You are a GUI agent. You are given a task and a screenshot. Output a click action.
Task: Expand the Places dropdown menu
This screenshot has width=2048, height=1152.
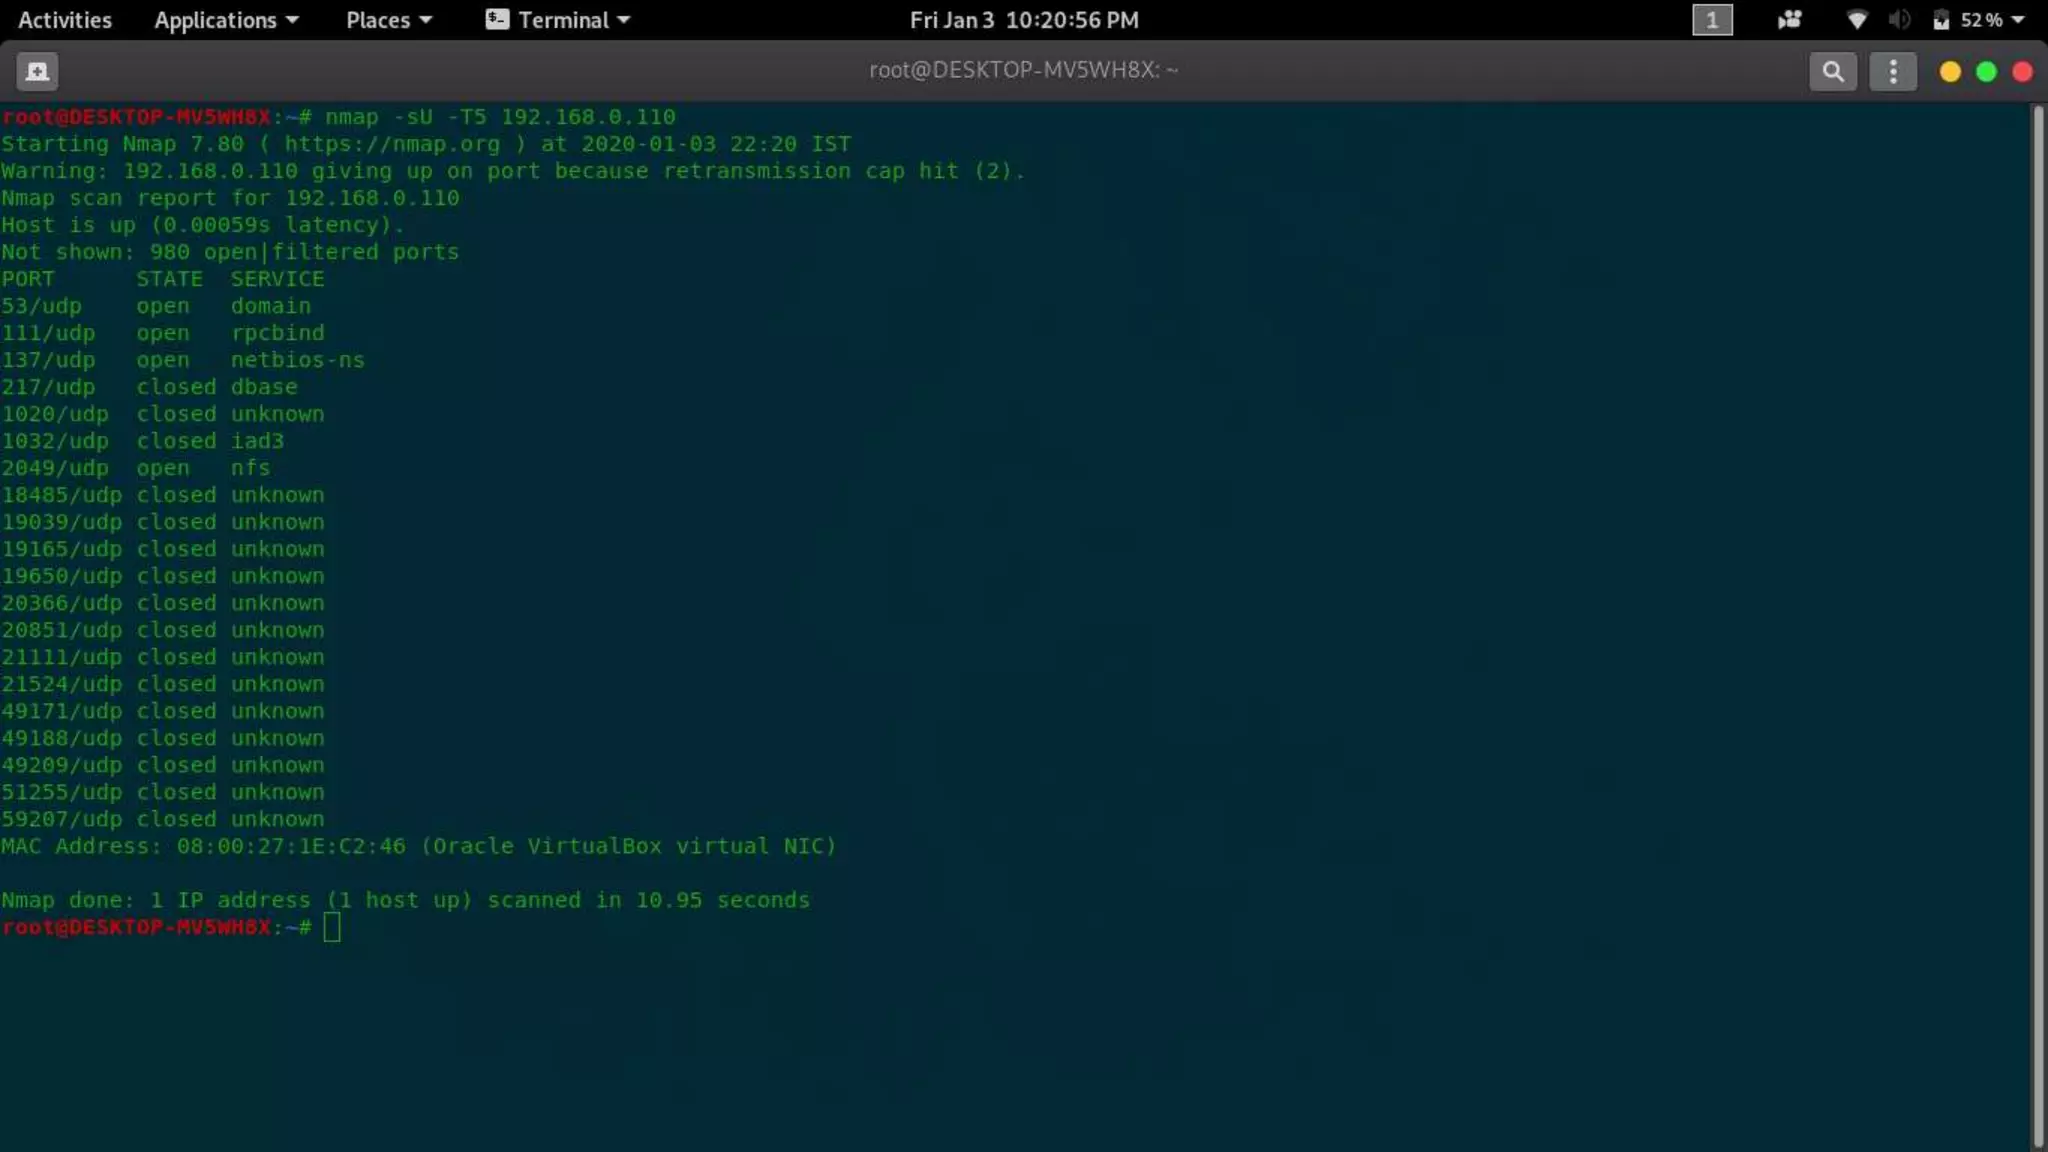pyautogui.click(x=388, y=20)
